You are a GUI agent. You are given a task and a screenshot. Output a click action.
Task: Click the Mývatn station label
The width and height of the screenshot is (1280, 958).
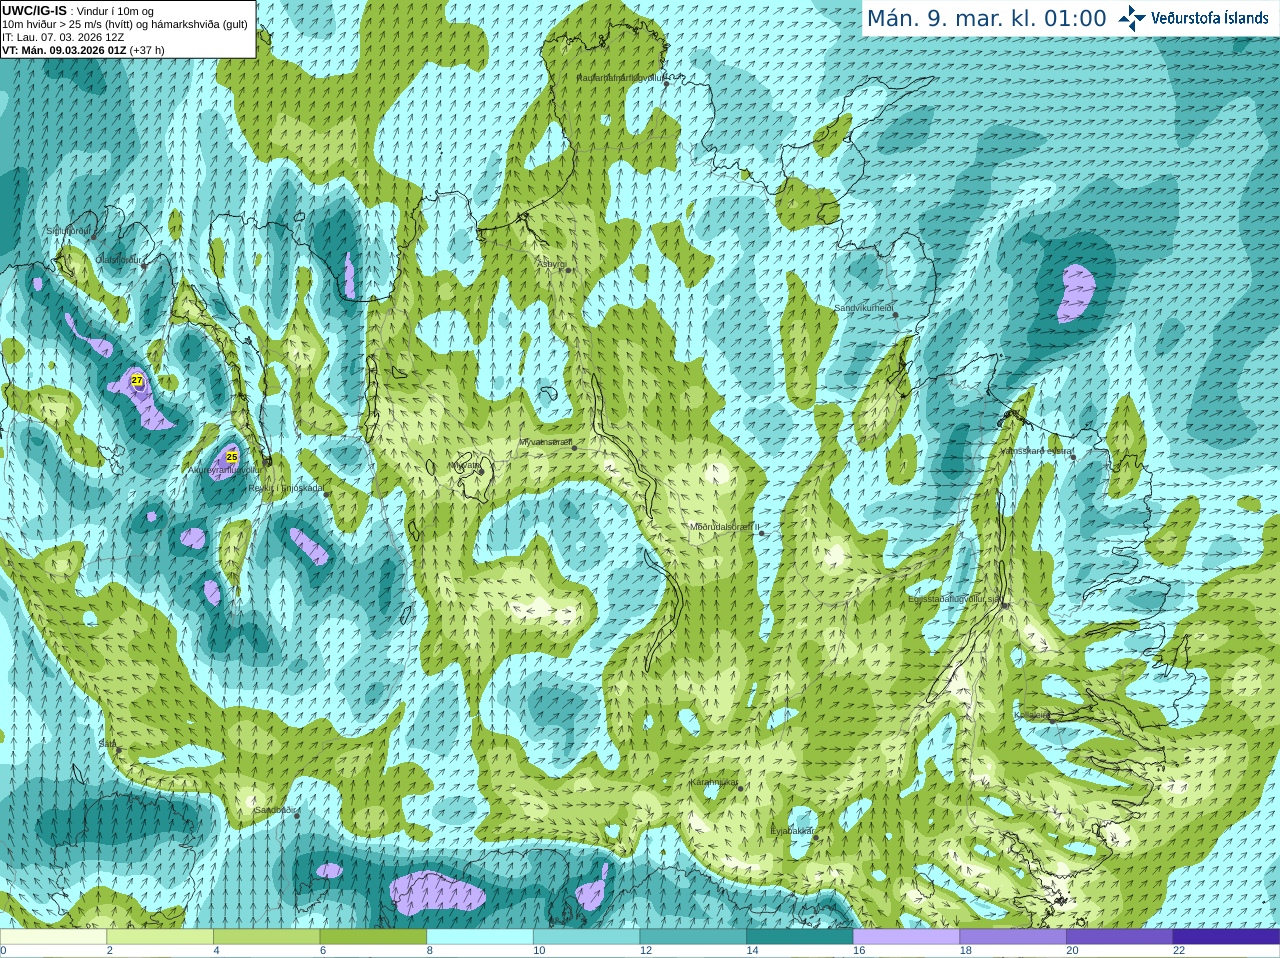[465, 465]
